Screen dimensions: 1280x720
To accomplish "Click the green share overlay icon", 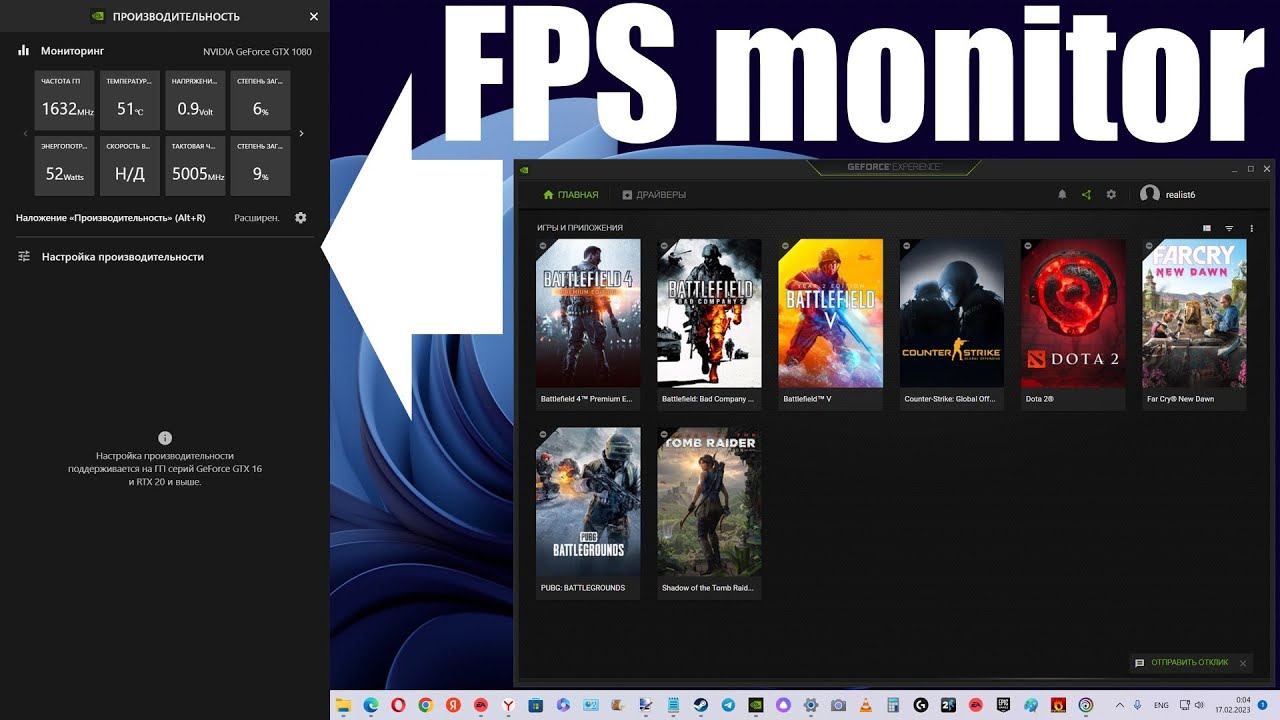I will 1086,195.
